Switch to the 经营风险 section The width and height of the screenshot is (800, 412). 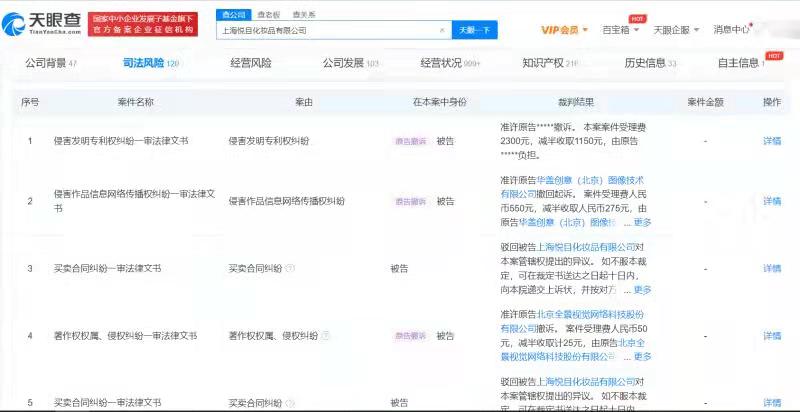tap(251, 63)
